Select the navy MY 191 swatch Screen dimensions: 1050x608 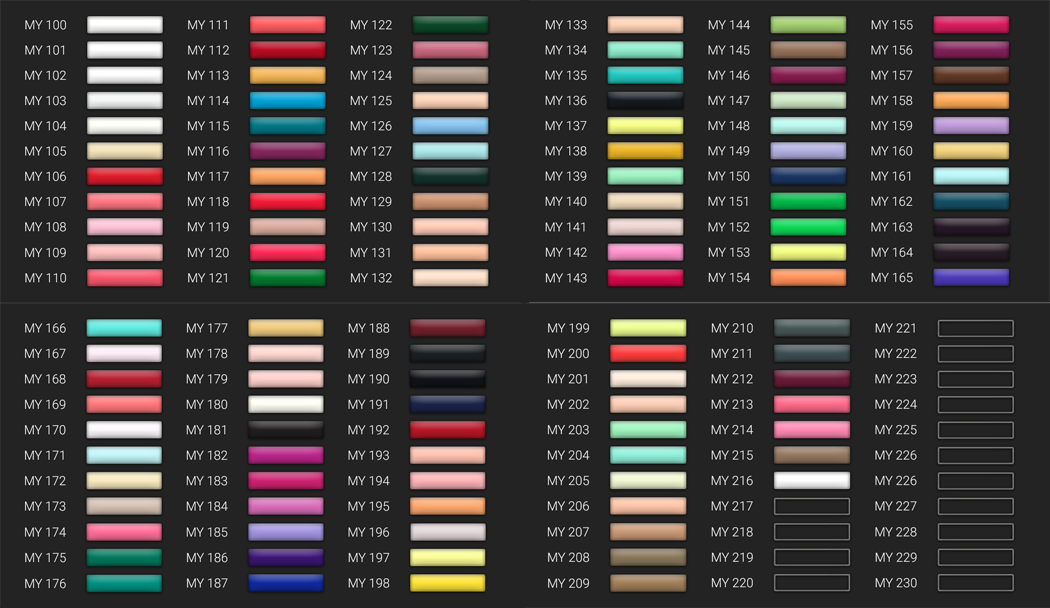pos(447,404)
